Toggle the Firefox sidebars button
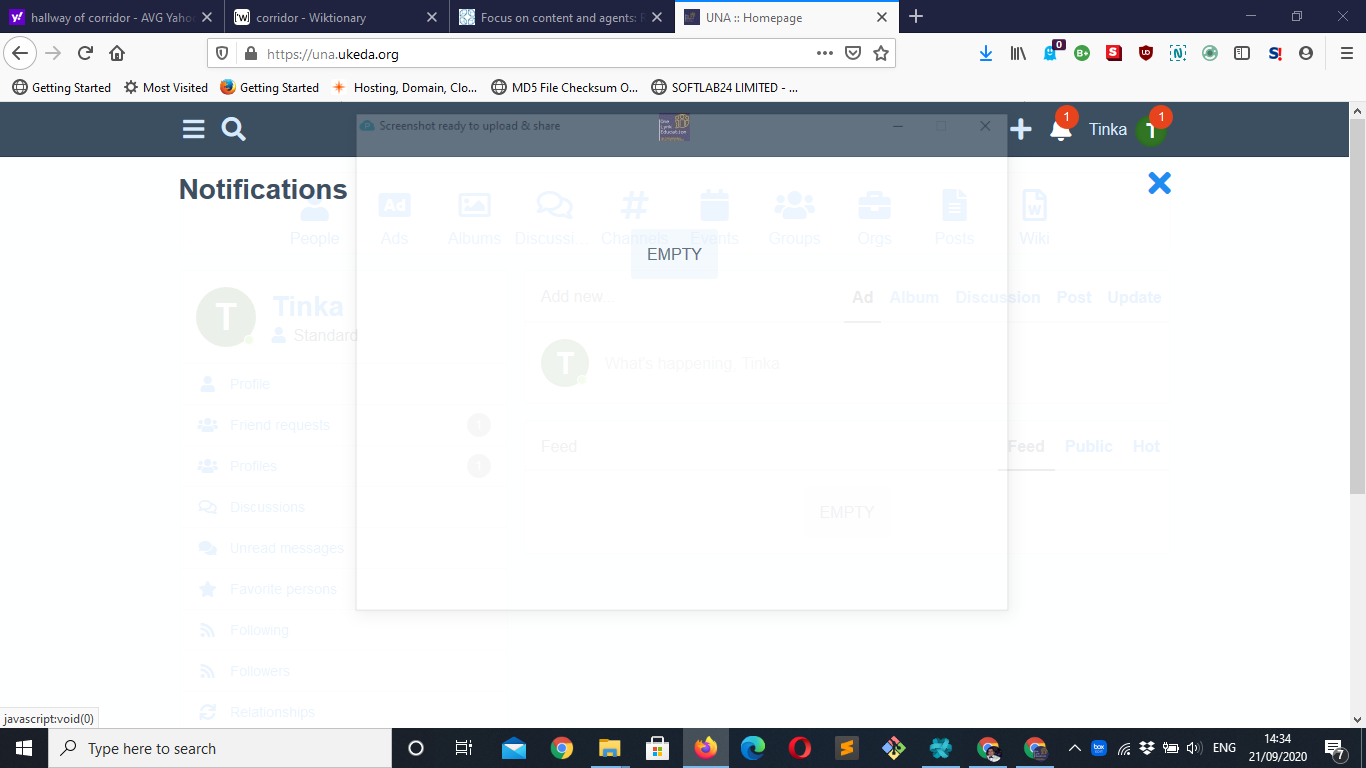This screenshot has width=1366, height=768. pos(1242,54)
